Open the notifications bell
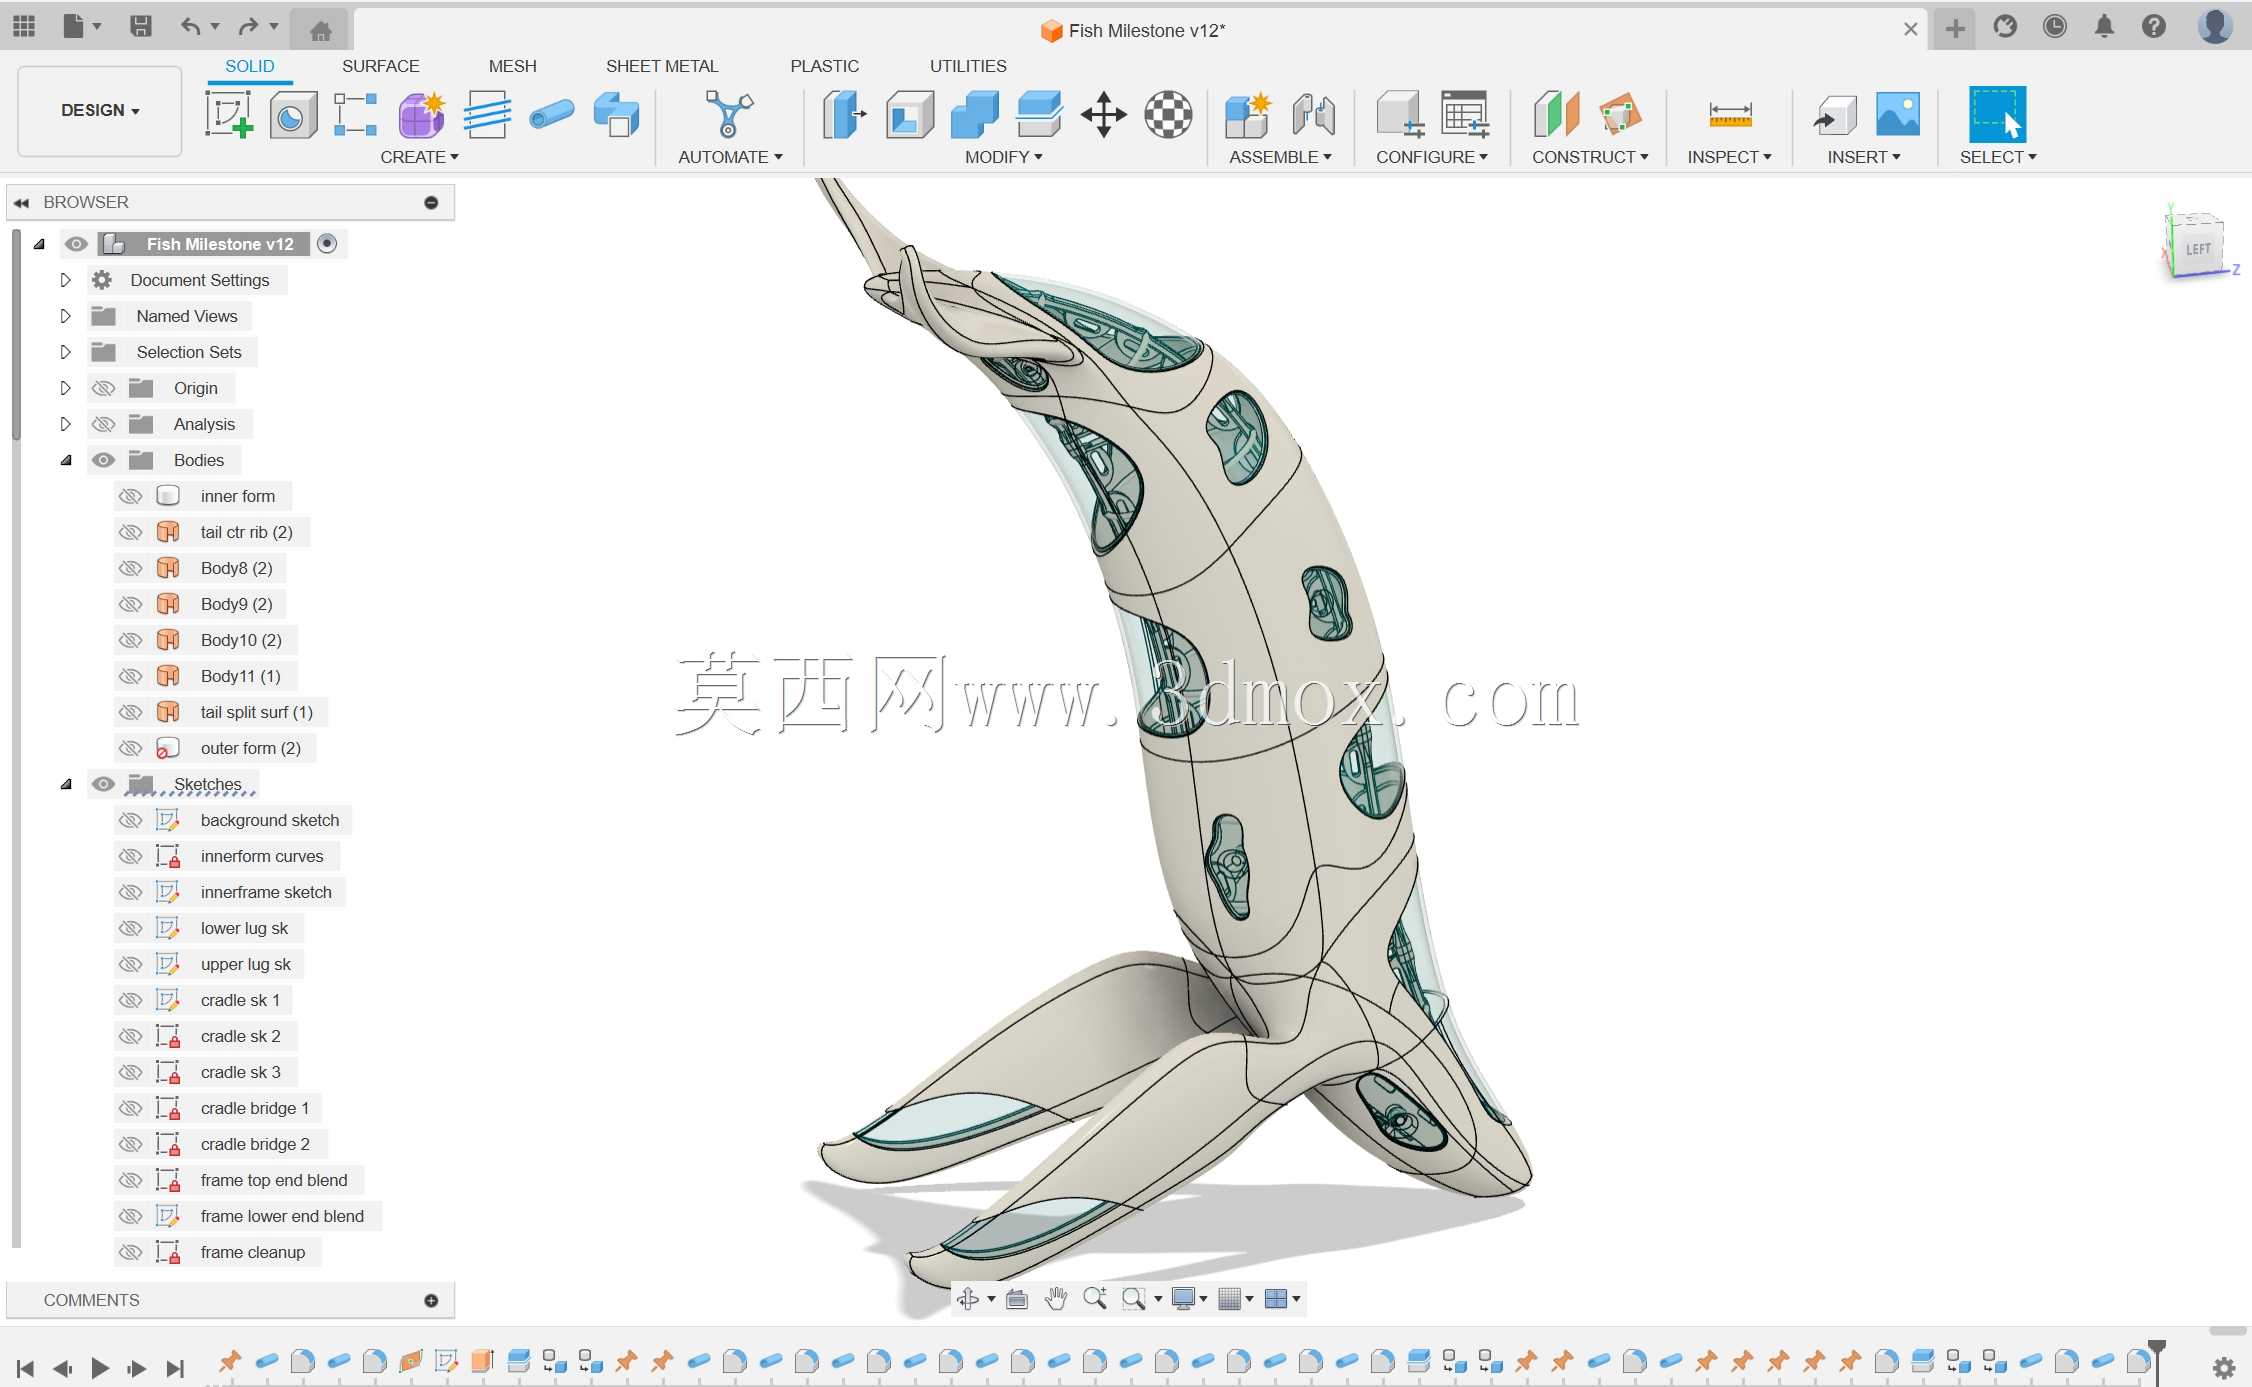The width and height of the screenshot is (2252, 1387). point(2104,27)
